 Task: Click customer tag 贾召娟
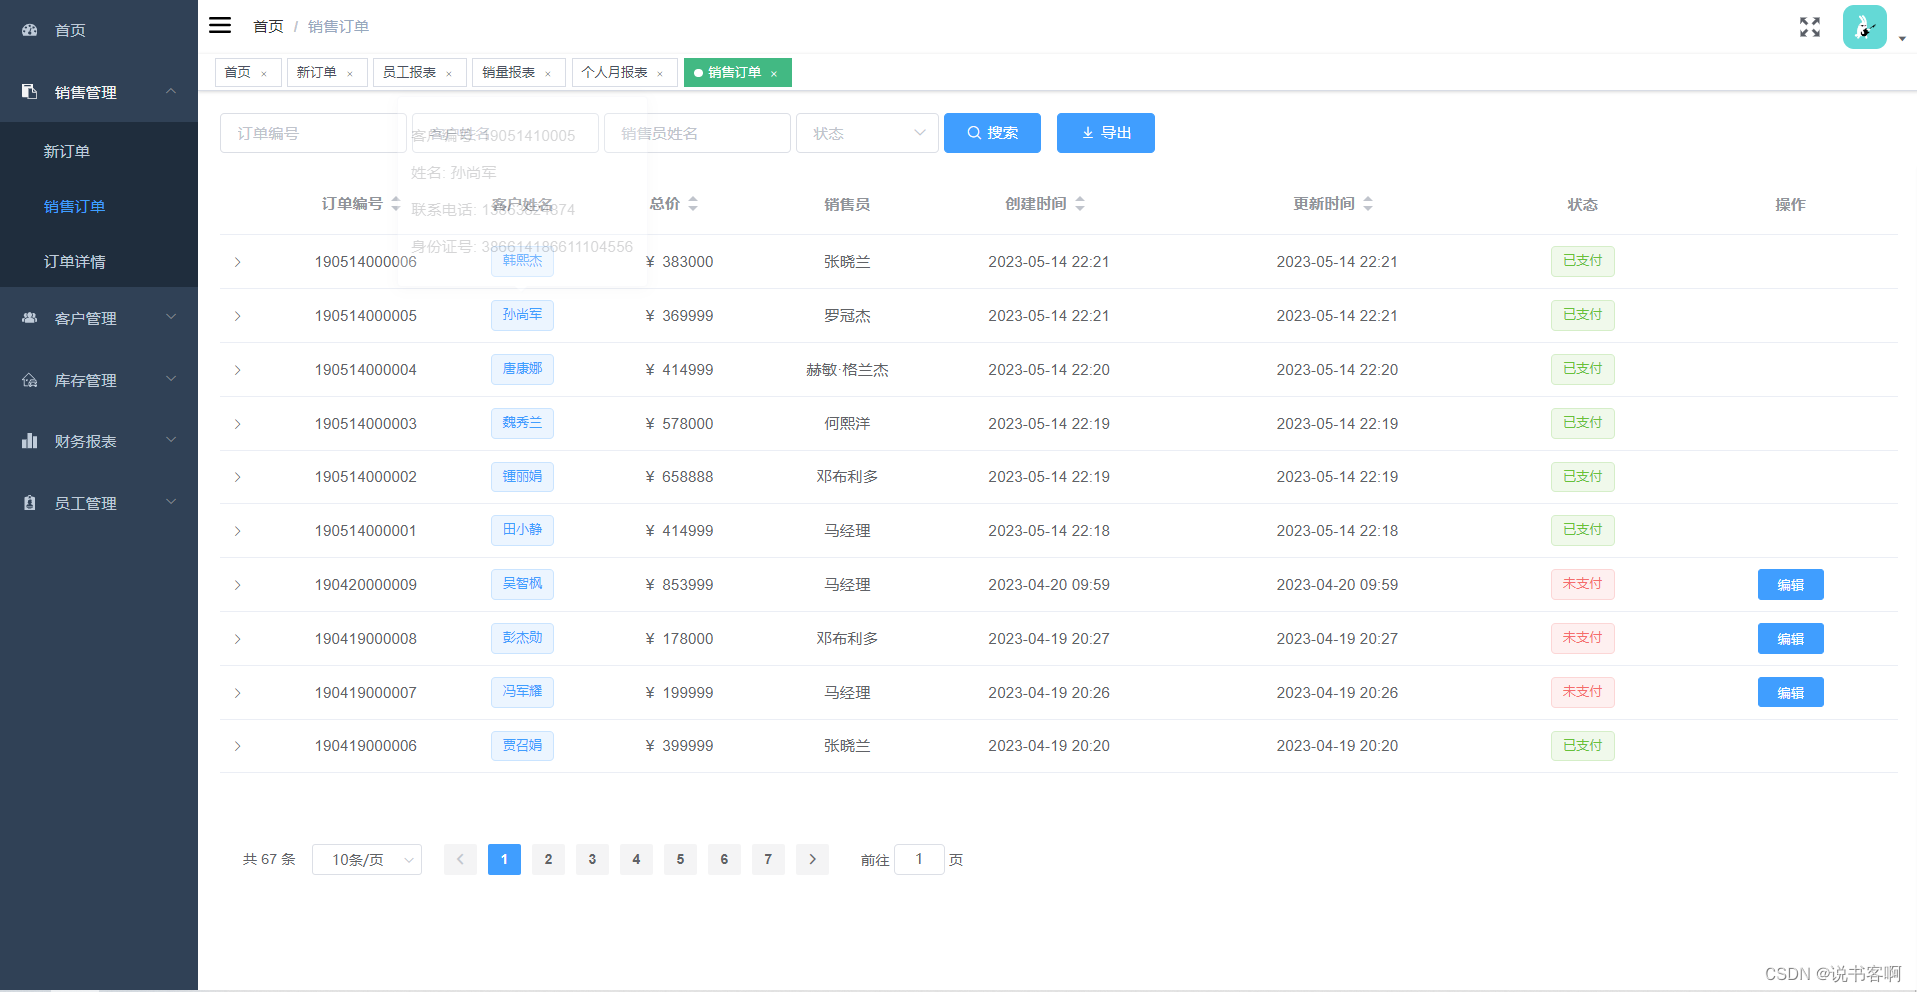click(x=522, y=746)
